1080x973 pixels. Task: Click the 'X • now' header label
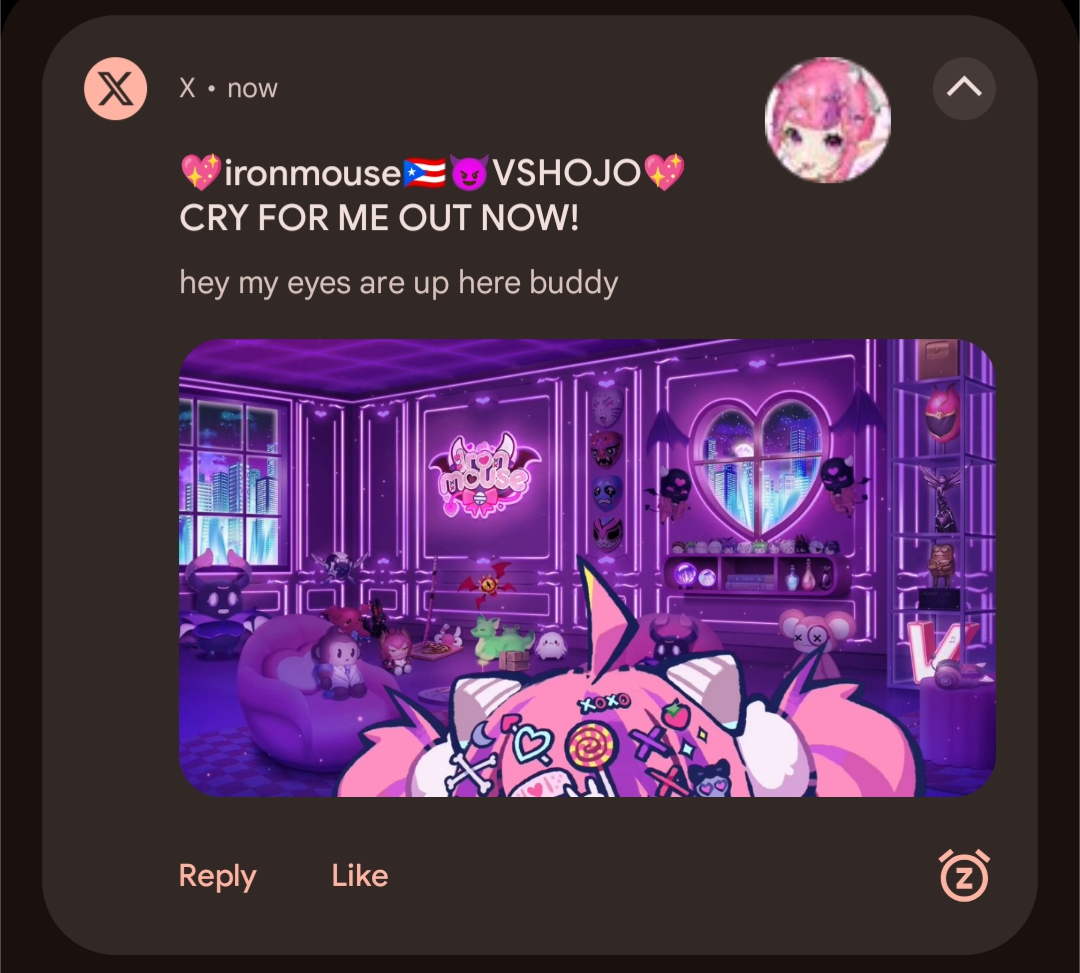pyautogui.click(x=228, y=88)
